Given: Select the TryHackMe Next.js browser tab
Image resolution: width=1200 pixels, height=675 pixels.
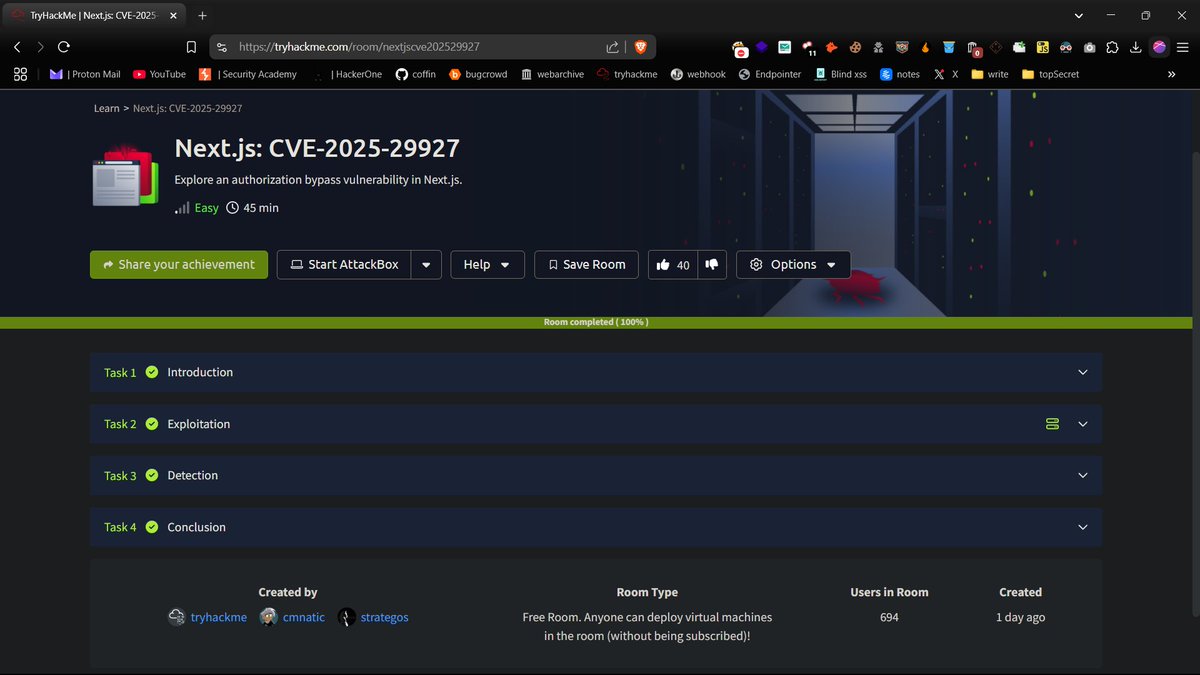Looking at the screenshot, I should (95, 16).
